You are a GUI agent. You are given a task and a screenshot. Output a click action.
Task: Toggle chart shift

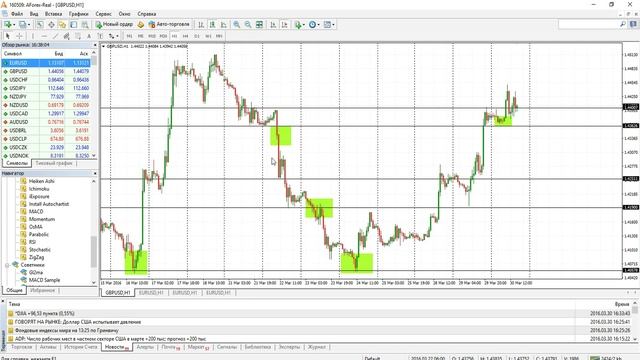coord(284,25)
